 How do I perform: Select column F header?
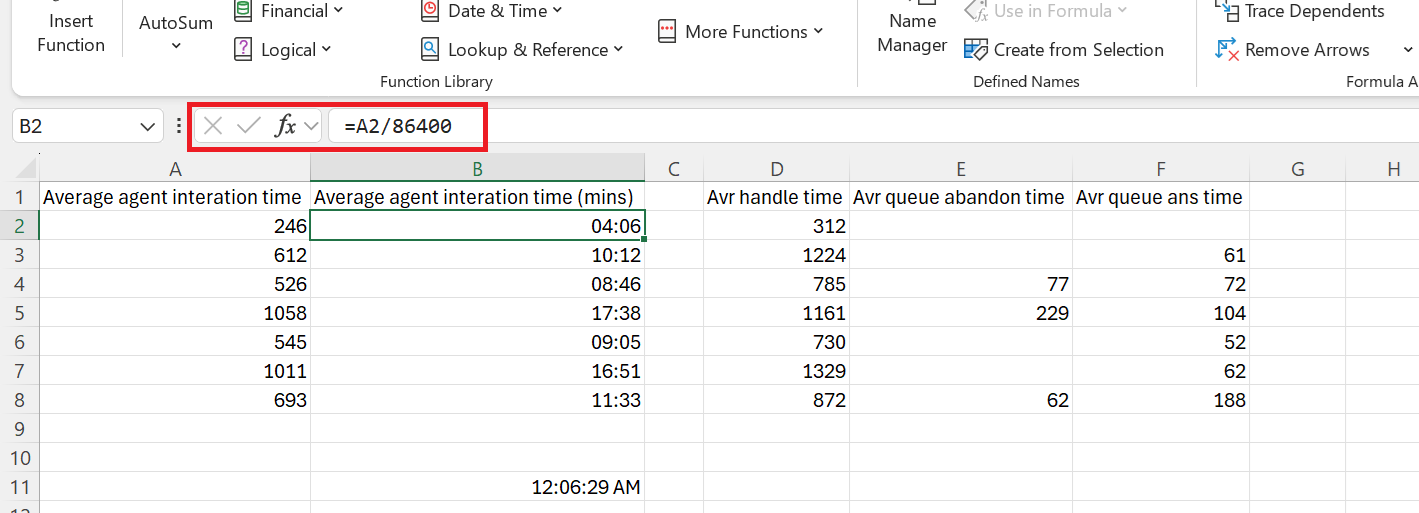(1161, 168)
